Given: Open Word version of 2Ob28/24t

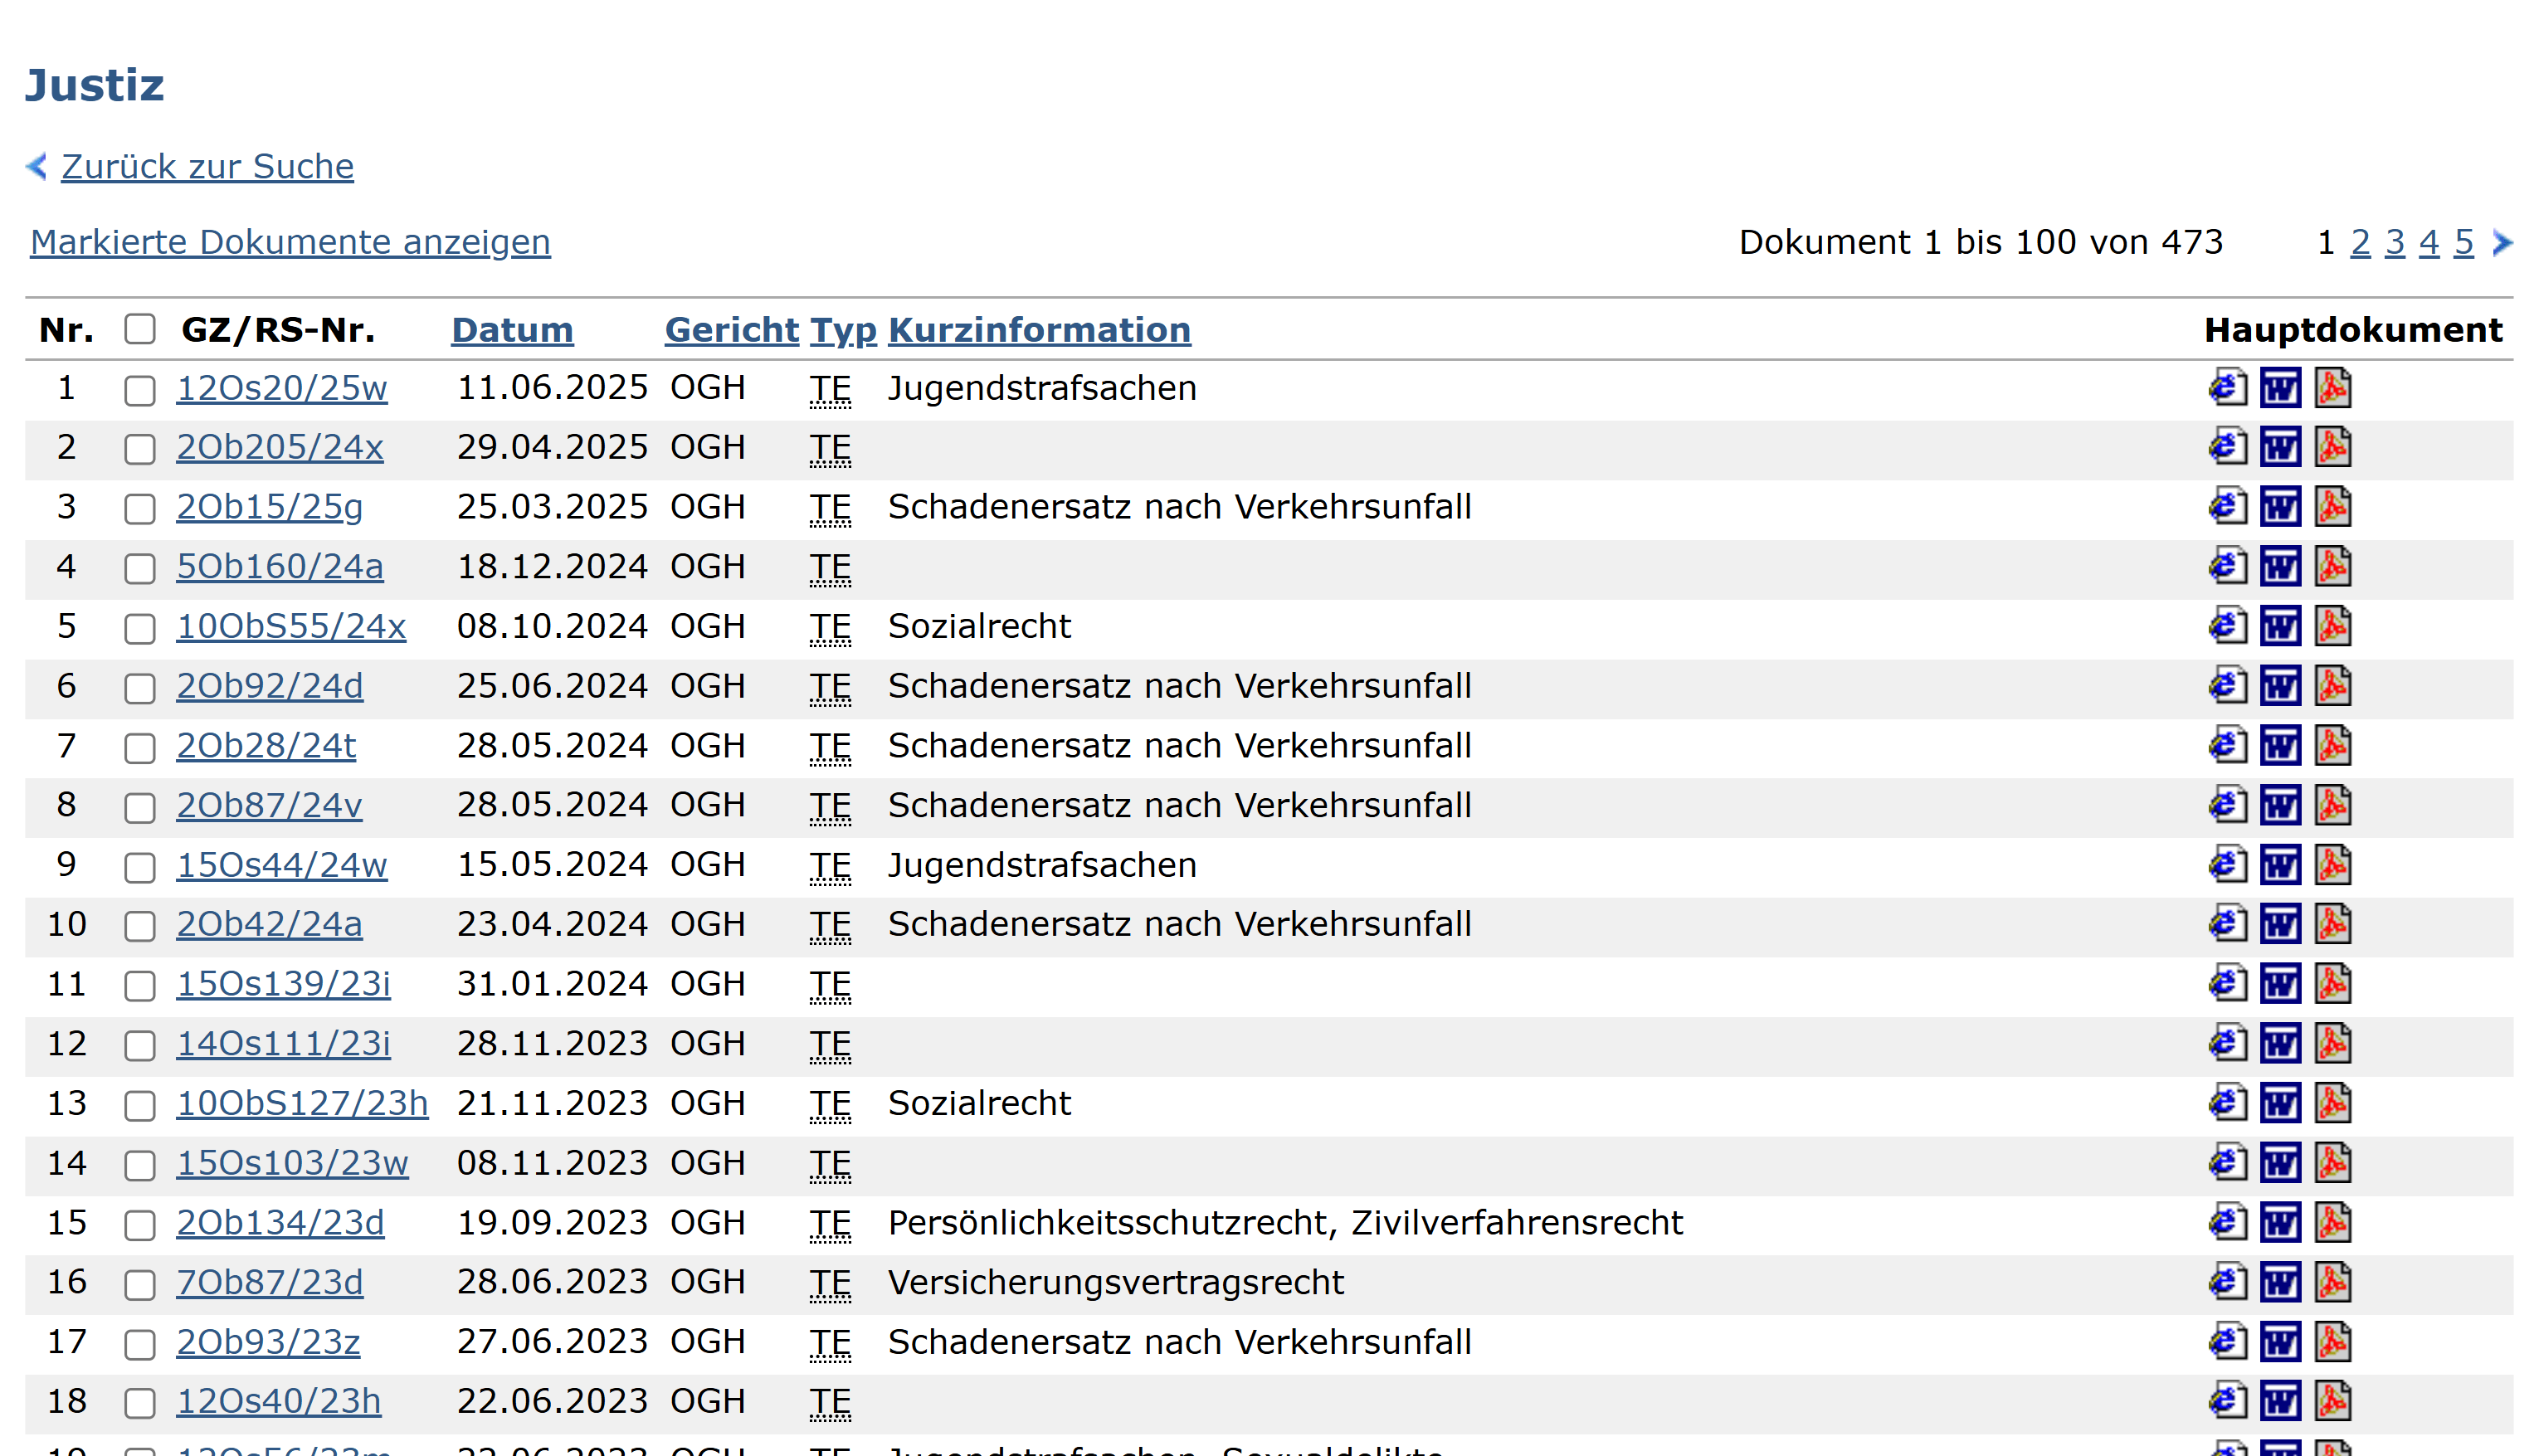Looking at the screenshot, I should point(2280,746).
